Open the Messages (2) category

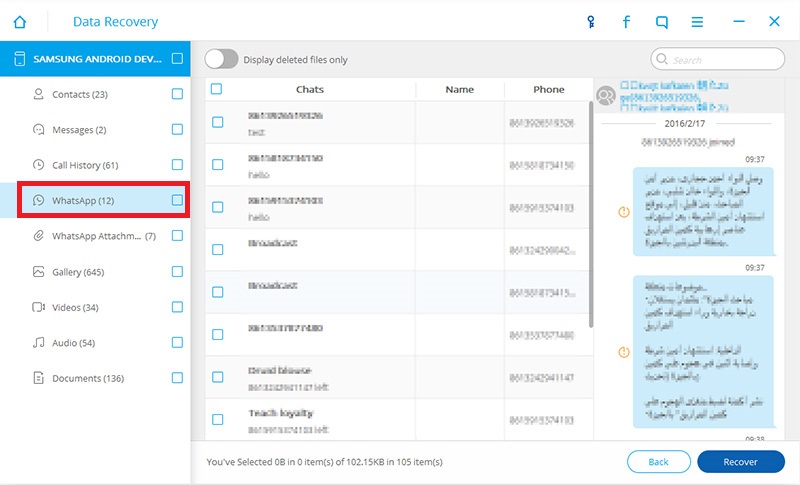pos(95,130)
